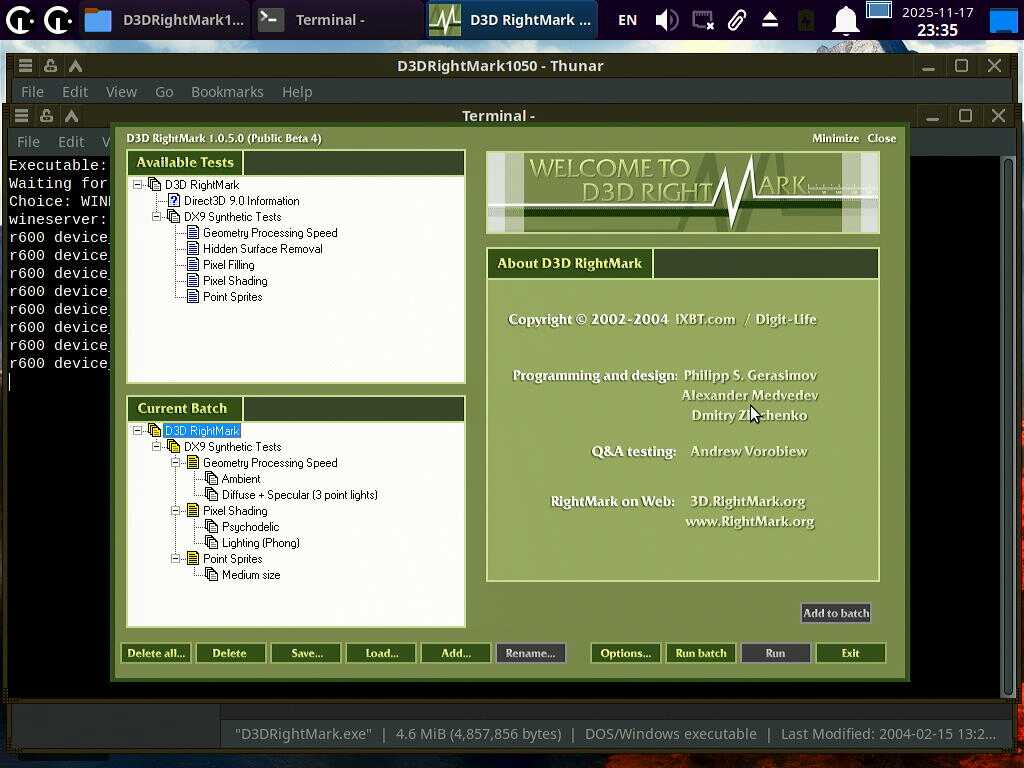Click the Add to batch button
This screenshot has width=1024, height=768.
pyautogui.click(x=836, y=613)
